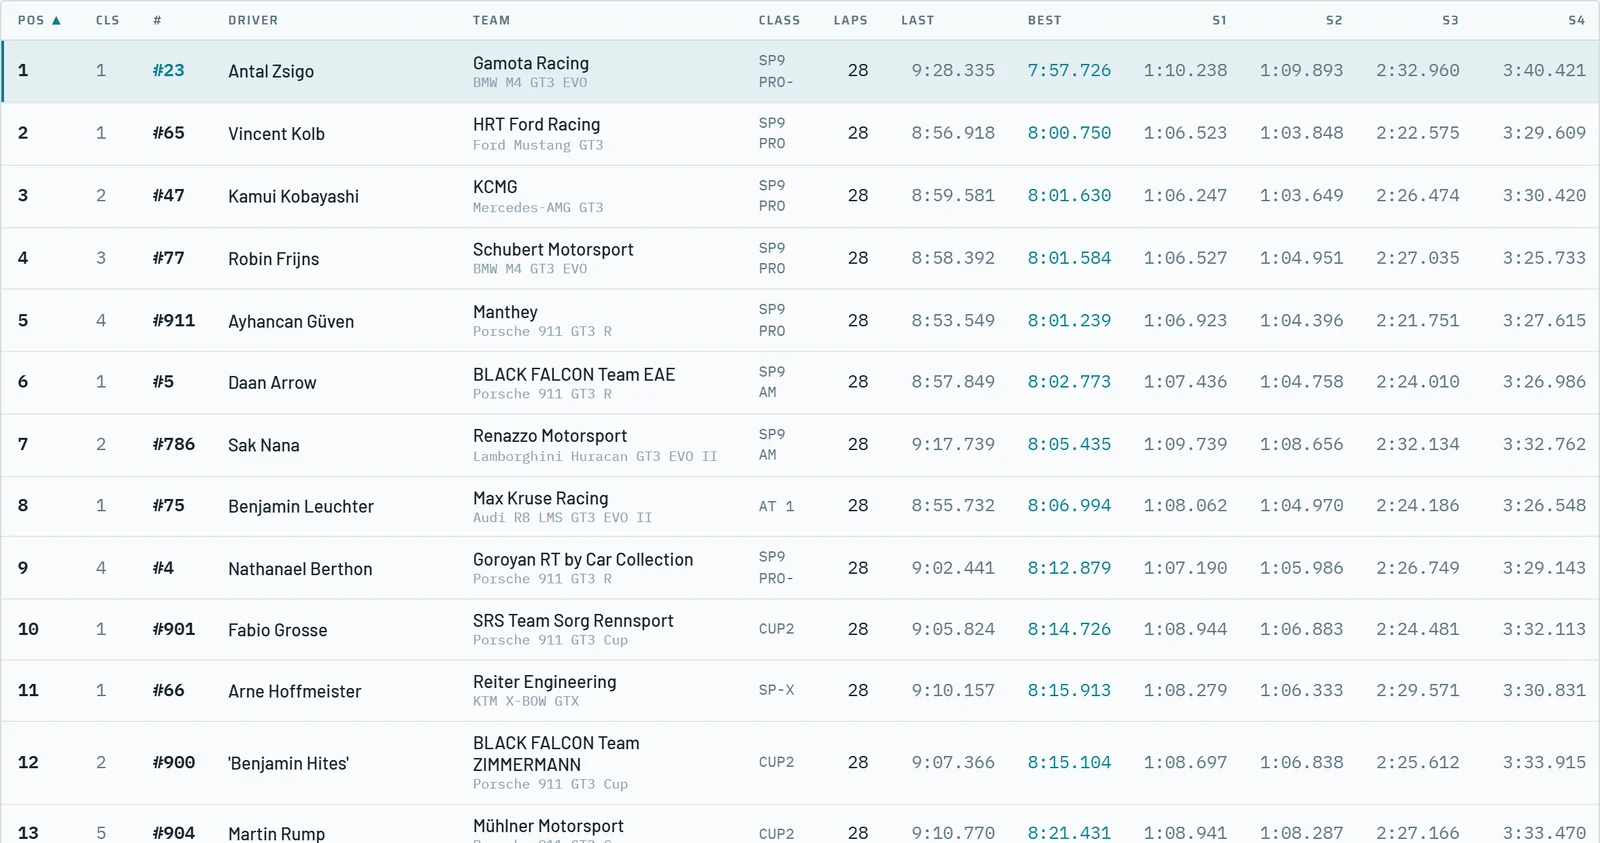Select team KCMG
Screen dimensions: 1600x843
495,187
